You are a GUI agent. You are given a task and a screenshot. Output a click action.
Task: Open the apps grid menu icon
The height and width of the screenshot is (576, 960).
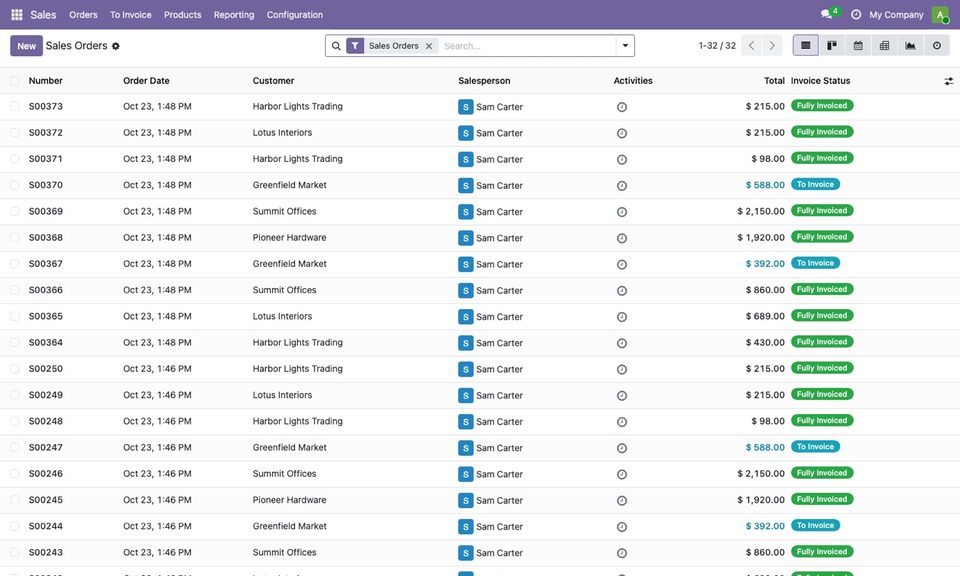click(17, 15)
